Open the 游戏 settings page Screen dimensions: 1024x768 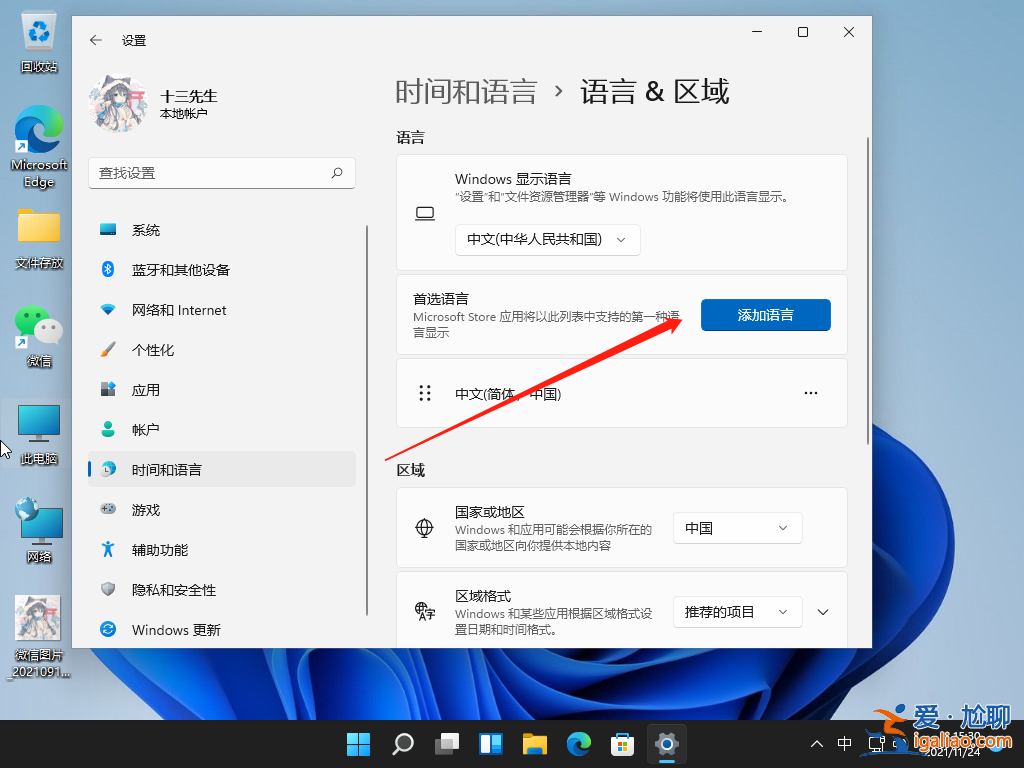pos(148,509)
